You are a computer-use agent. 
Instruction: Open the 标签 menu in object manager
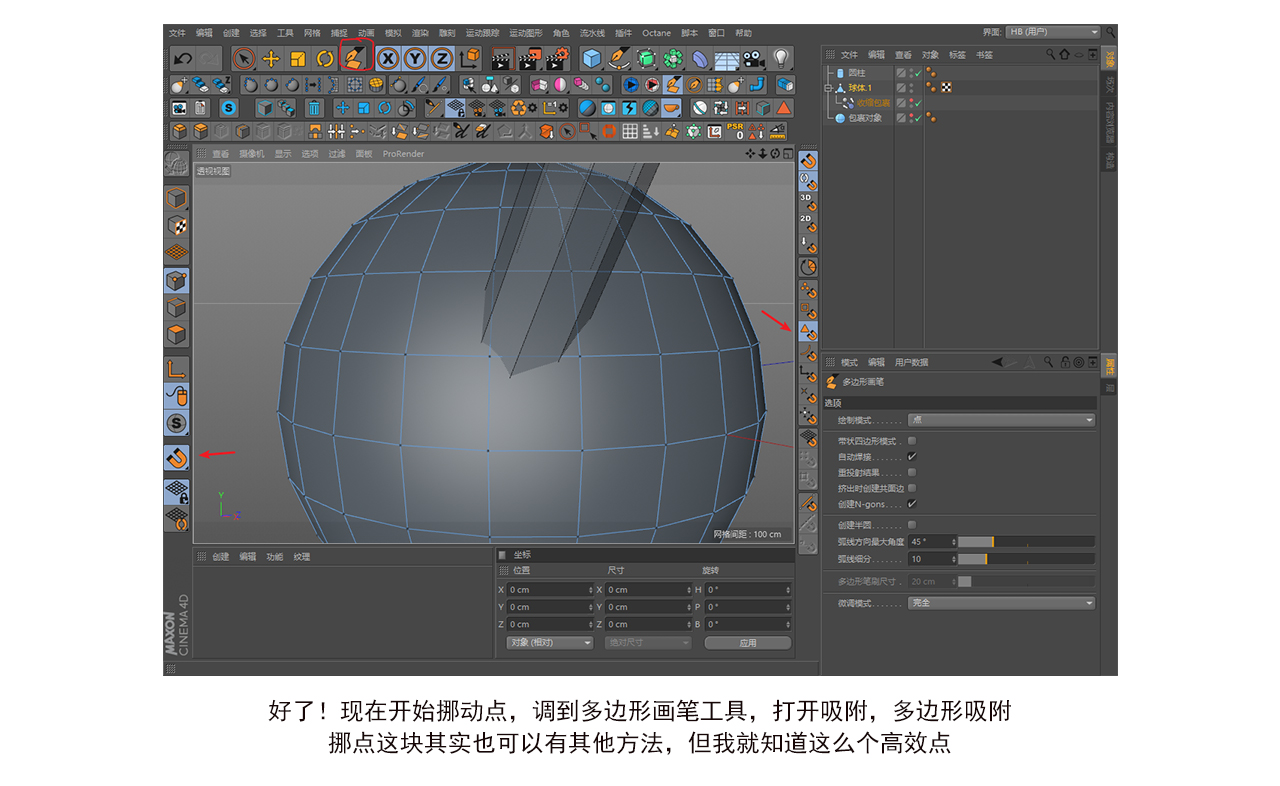(x=957, y=55)
